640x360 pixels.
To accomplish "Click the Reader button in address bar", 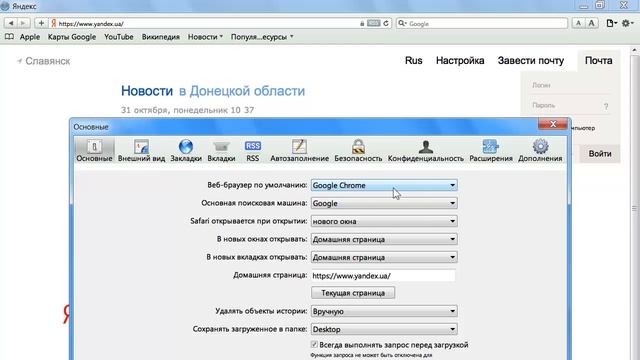I will (x=373, y=24).
